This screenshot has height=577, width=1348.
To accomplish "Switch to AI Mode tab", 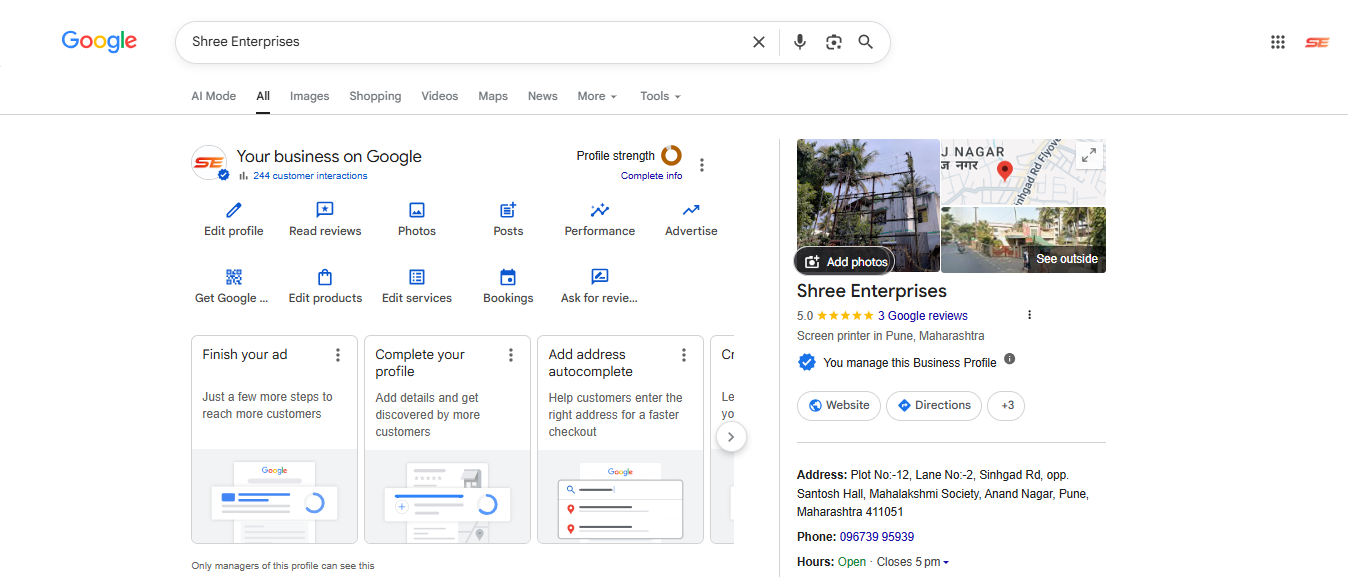I will pos(214,96).
